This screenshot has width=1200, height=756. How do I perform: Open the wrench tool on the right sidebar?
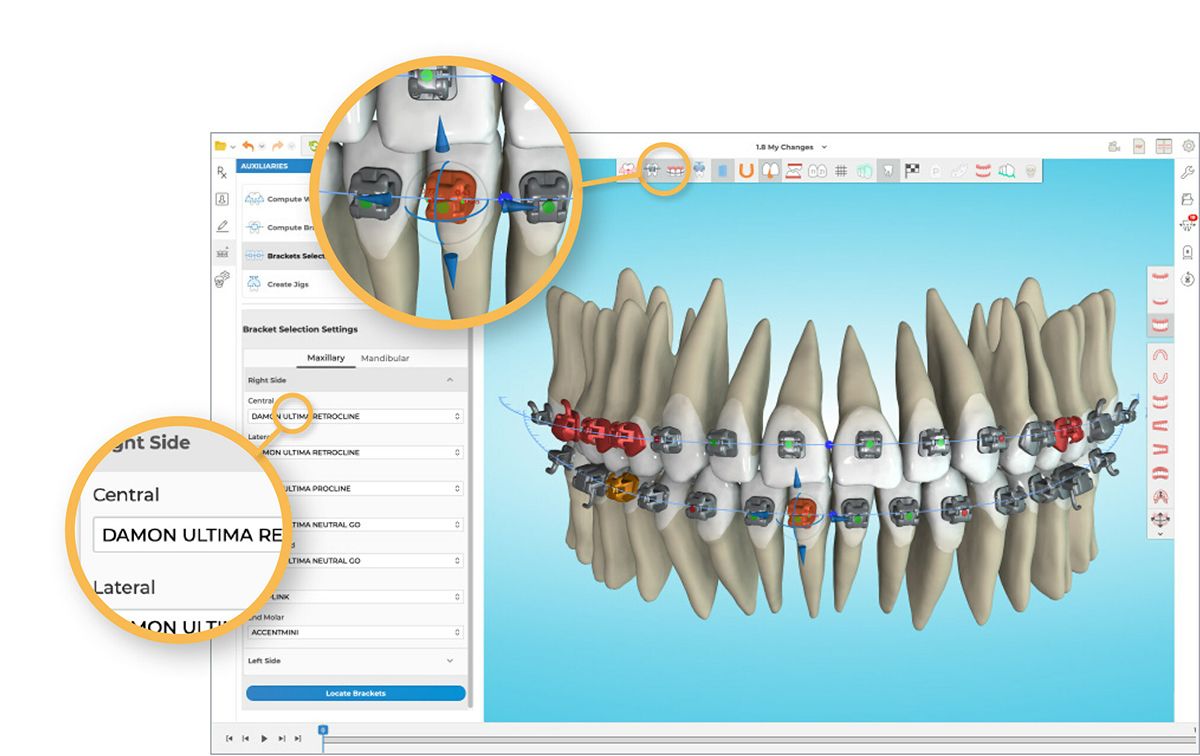1188,173
